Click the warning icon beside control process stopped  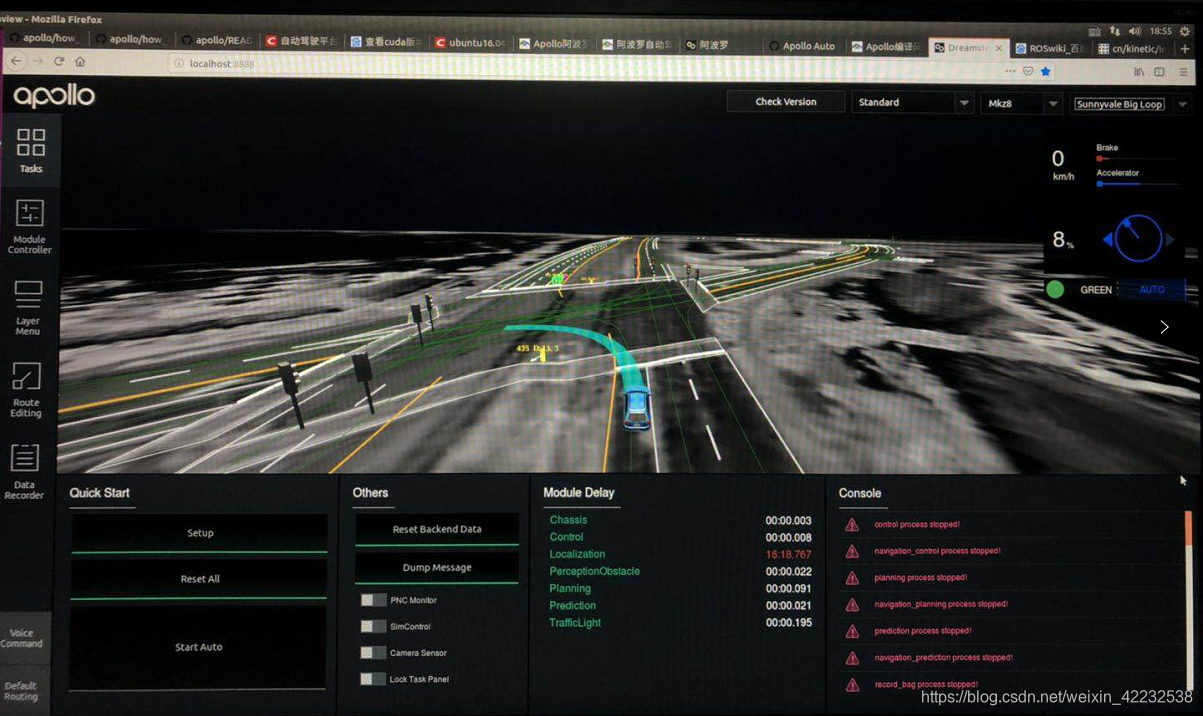click(x=852, y=525)
